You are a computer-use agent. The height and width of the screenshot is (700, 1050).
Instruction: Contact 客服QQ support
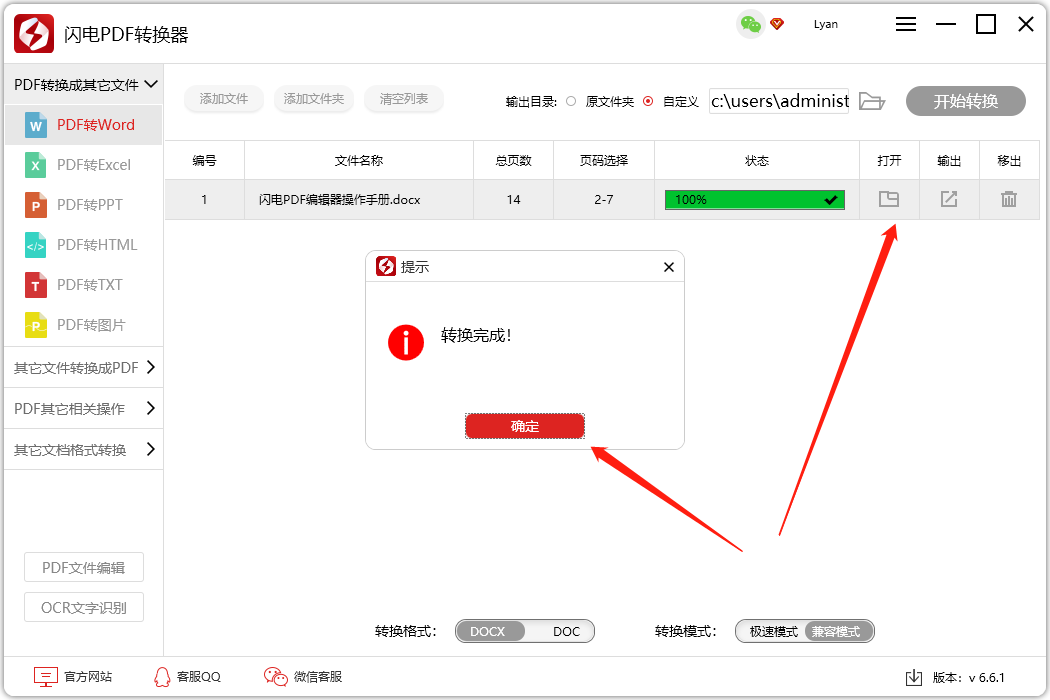(187, 677)
